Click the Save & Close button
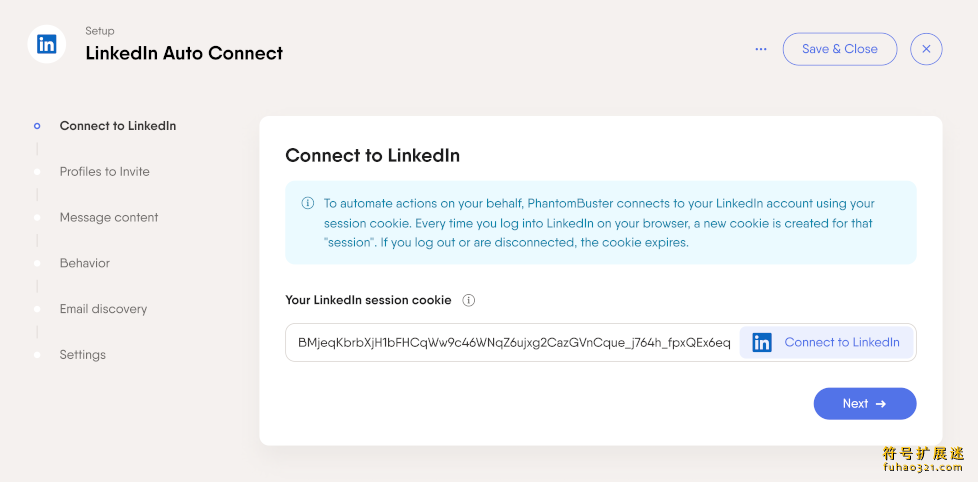978x482 pixels. point(840,49)
